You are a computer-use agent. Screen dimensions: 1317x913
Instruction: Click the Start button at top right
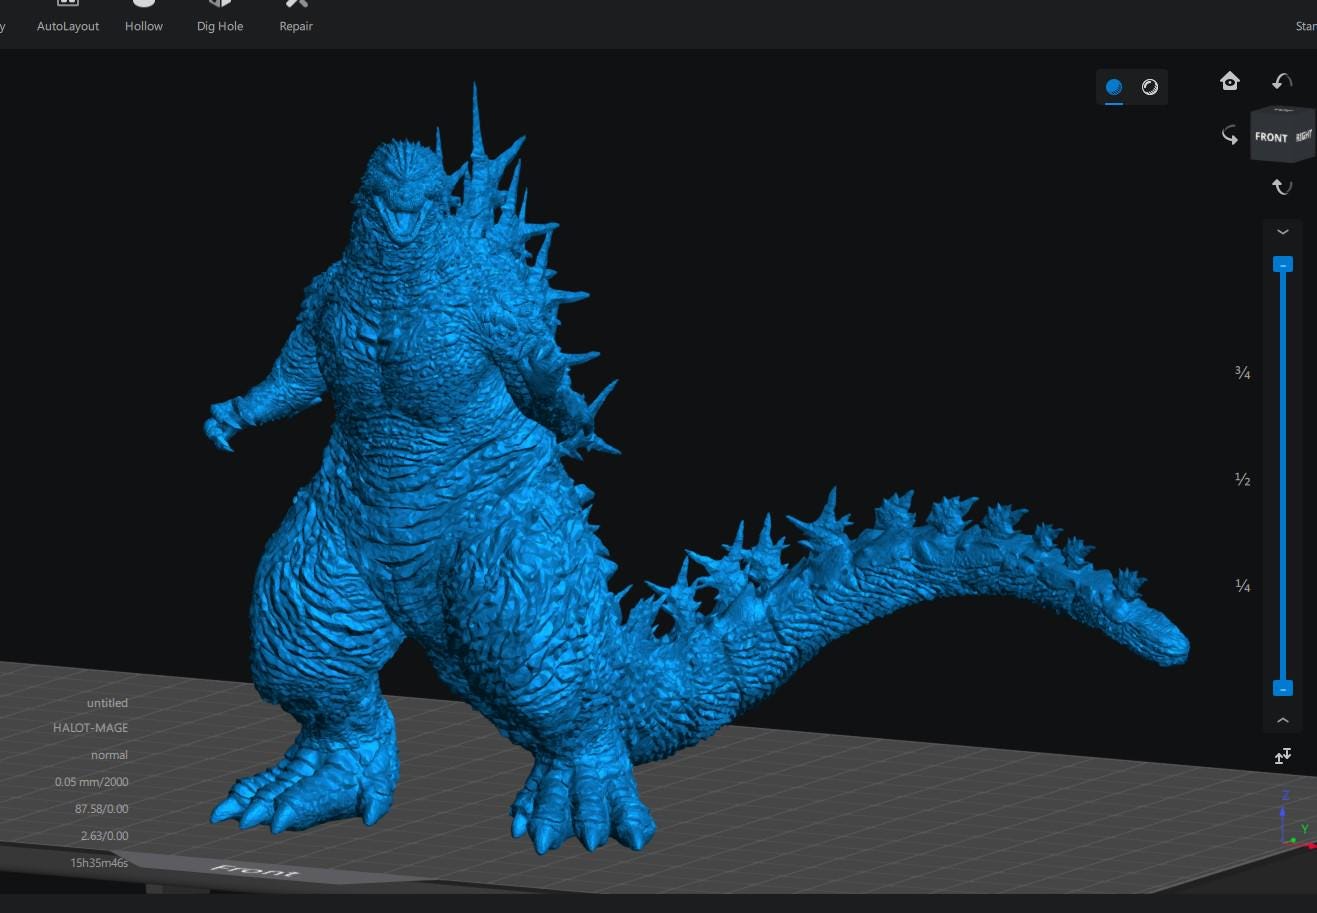[x=1306, y=25]
